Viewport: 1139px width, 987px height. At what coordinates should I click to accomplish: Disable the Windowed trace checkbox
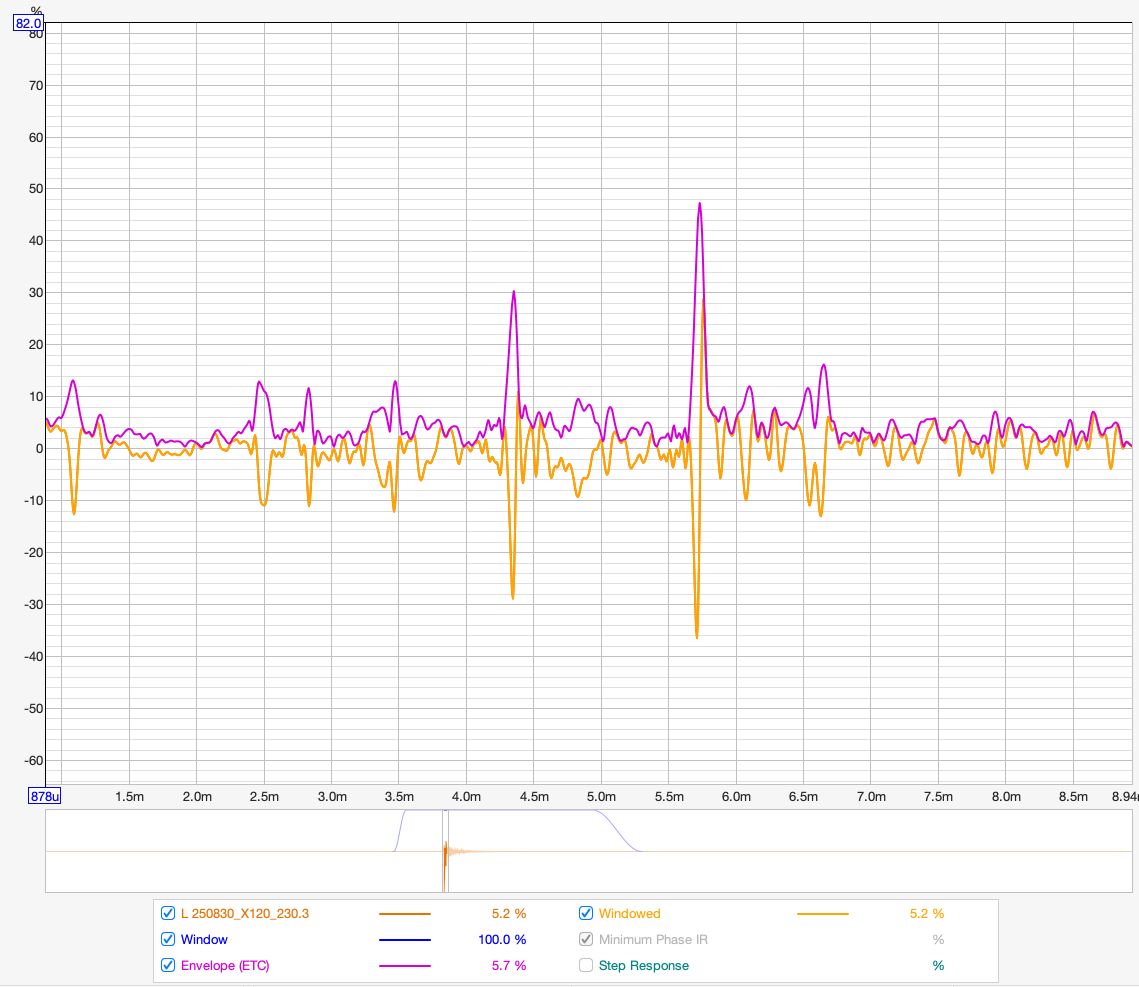[586, 913]
